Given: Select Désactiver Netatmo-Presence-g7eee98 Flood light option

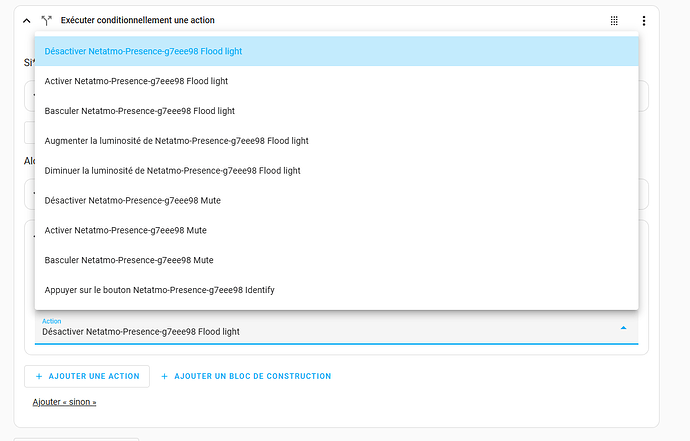Looking at the screenshot, I should [x=337, y=51].
